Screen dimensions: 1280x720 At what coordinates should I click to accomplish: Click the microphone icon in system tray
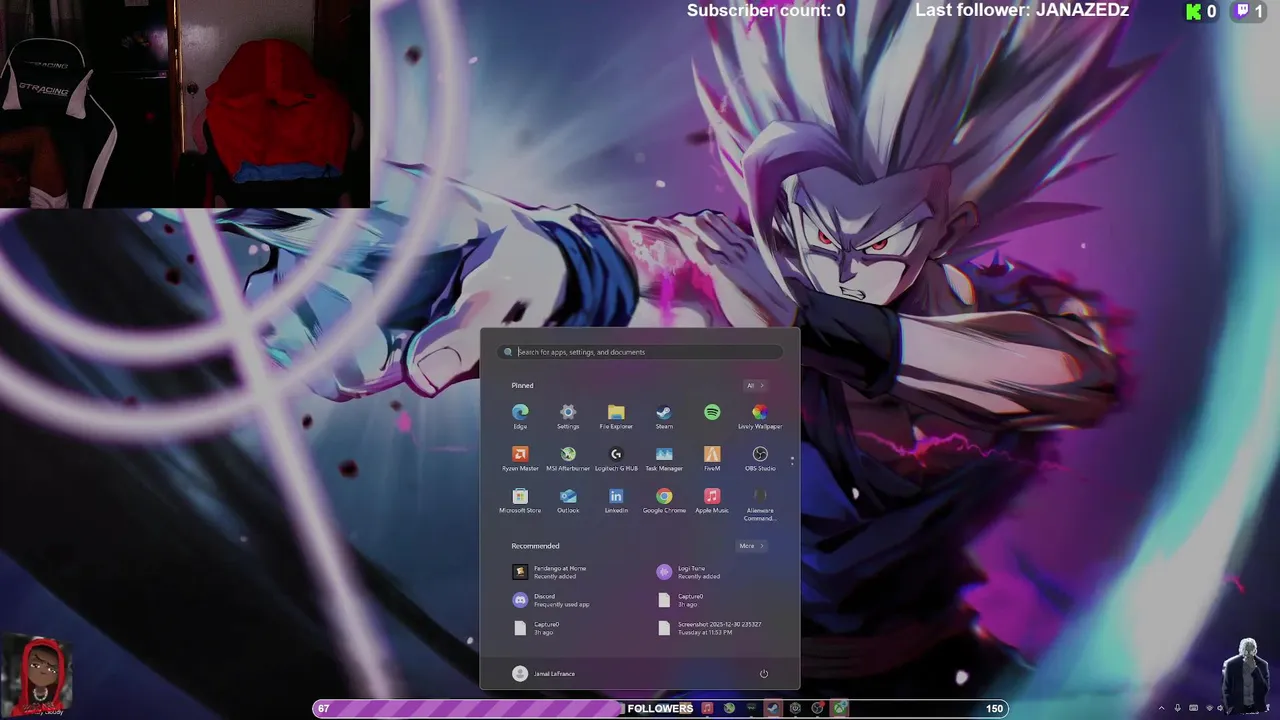click(1177, 708)
